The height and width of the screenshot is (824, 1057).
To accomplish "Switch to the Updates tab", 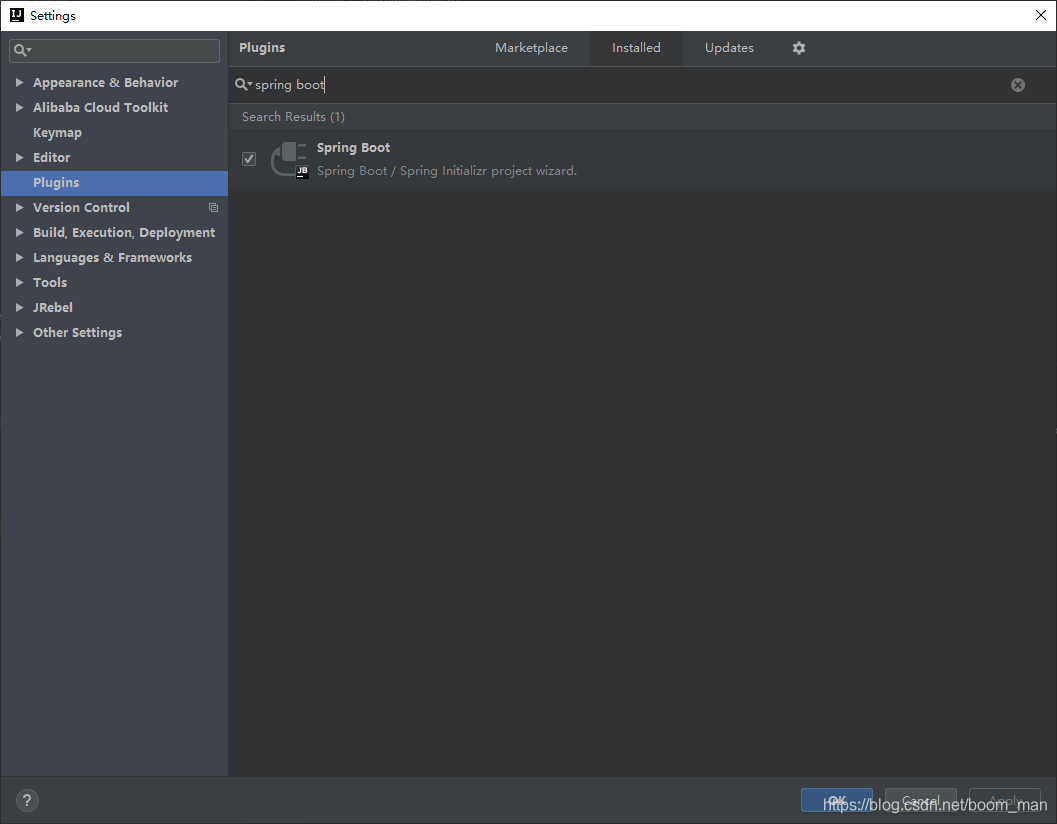I will coord(729,48).
